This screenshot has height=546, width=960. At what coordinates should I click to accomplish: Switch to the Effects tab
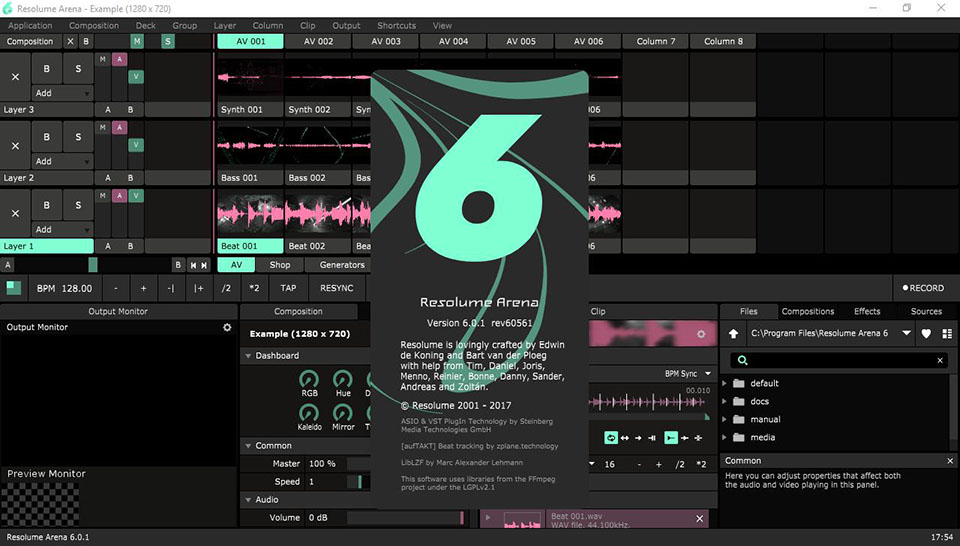(x=867, y=311)
